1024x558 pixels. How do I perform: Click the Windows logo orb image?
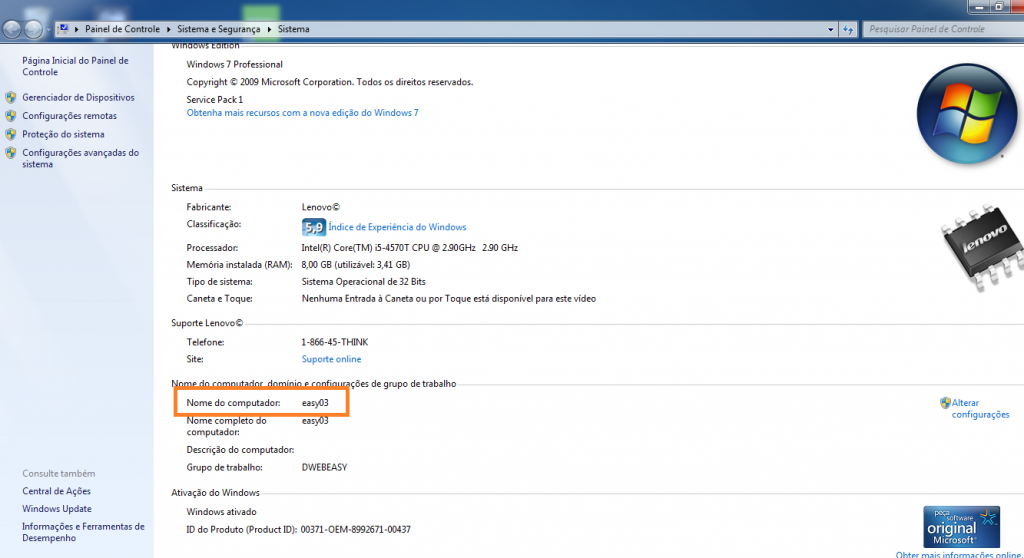pos(967,114)
